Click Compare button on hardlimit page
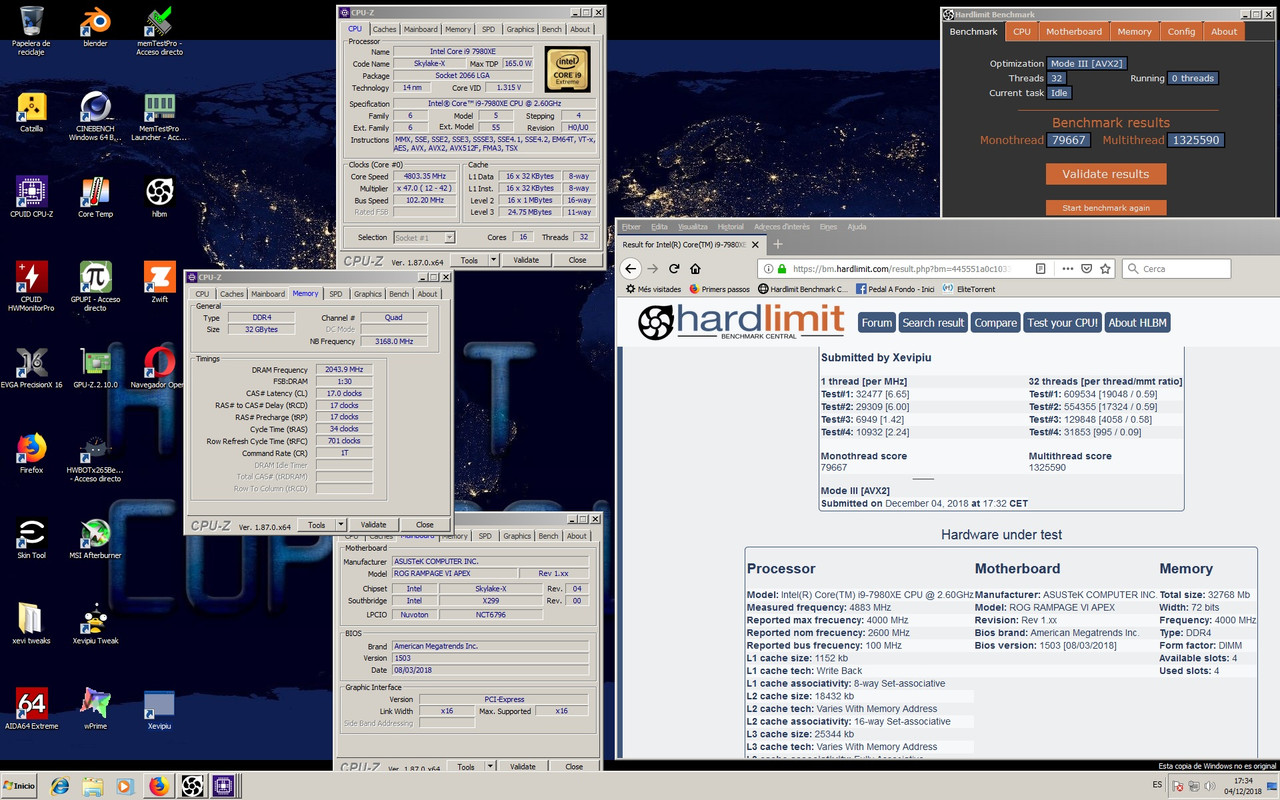 tap(996, 323)
